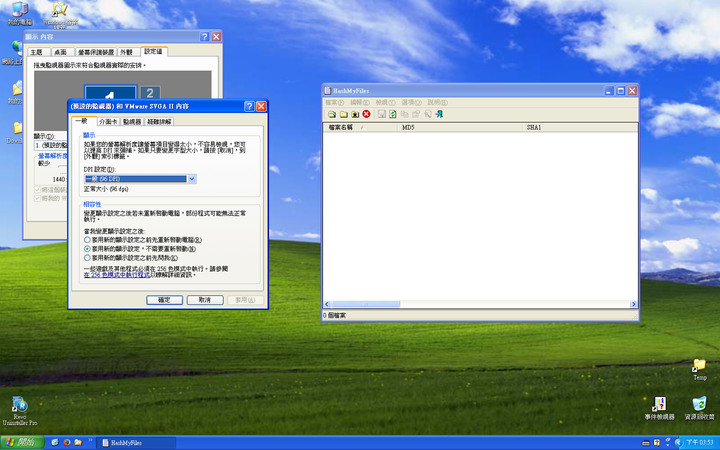Screen dimensions: 720x450
Task: Click the horizontal scrollbar thumb in HashMyFiles
Action: click(366, 304)
